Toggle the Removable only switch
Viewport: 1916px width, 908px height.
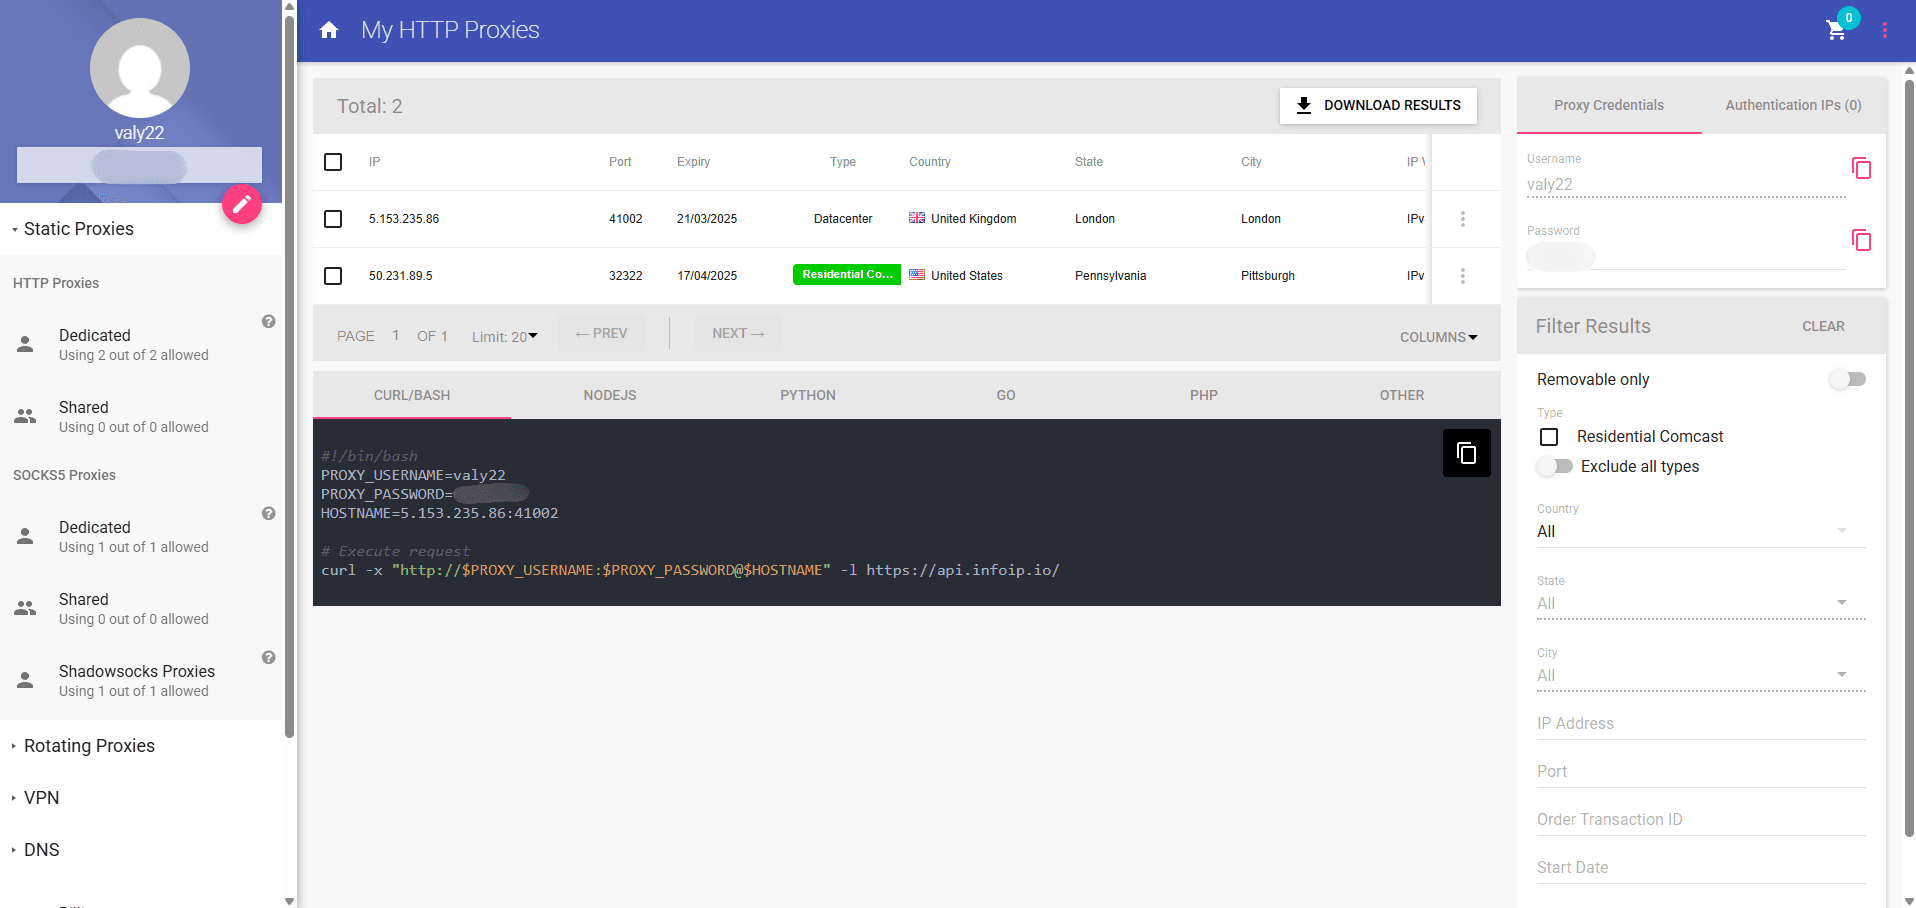click(x=1847, y=379)
